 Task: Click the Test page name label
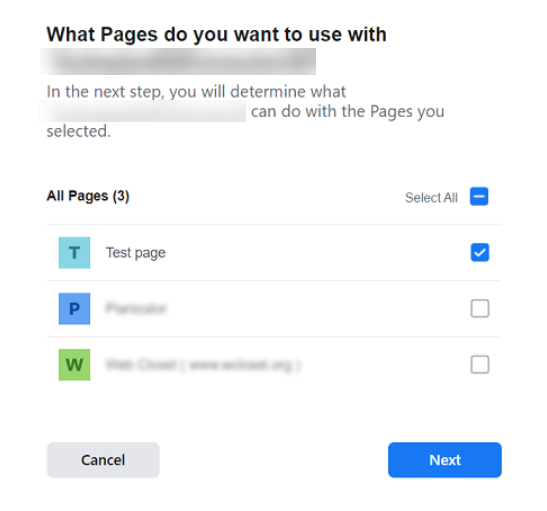pos(136,253)
